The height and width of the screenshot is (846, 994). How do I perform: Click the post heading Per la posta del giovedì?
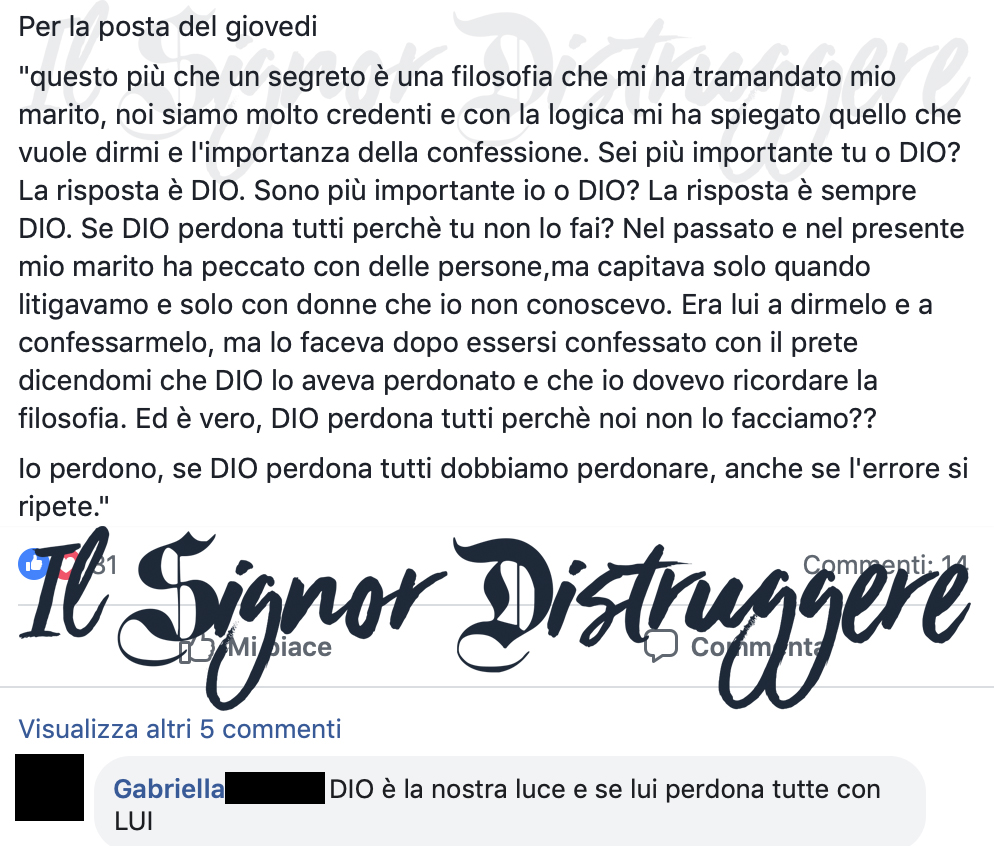[x=168, y=27]
